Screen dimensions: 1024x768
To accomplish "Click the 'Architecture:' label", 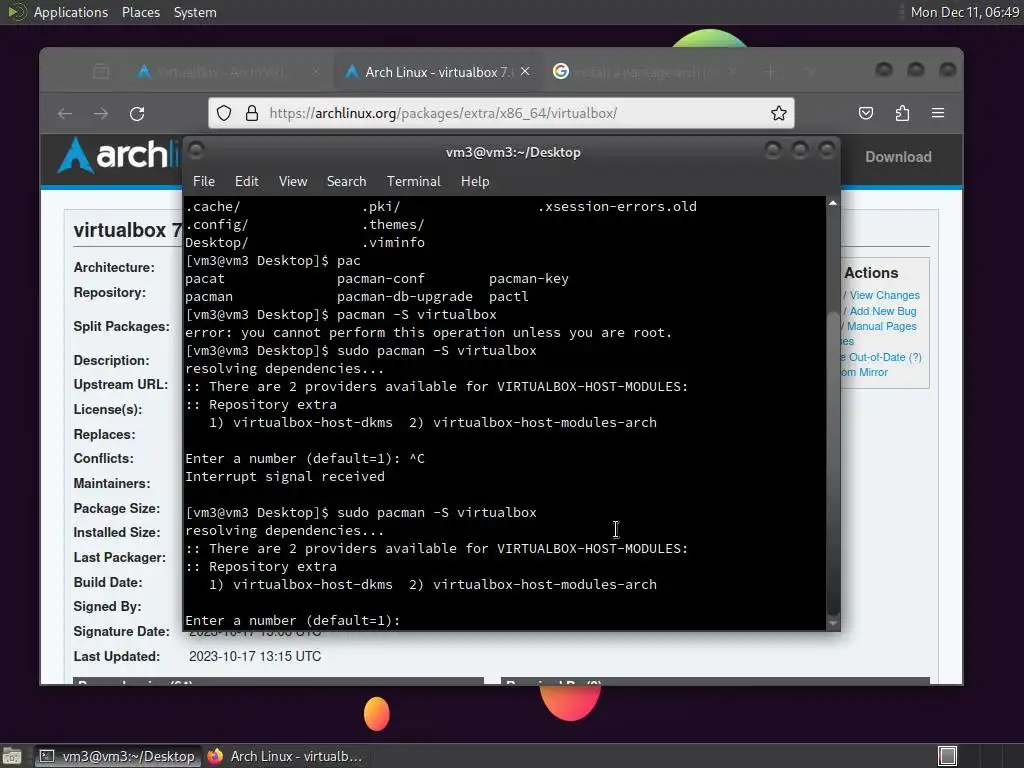I will click(x=114, y=267).
